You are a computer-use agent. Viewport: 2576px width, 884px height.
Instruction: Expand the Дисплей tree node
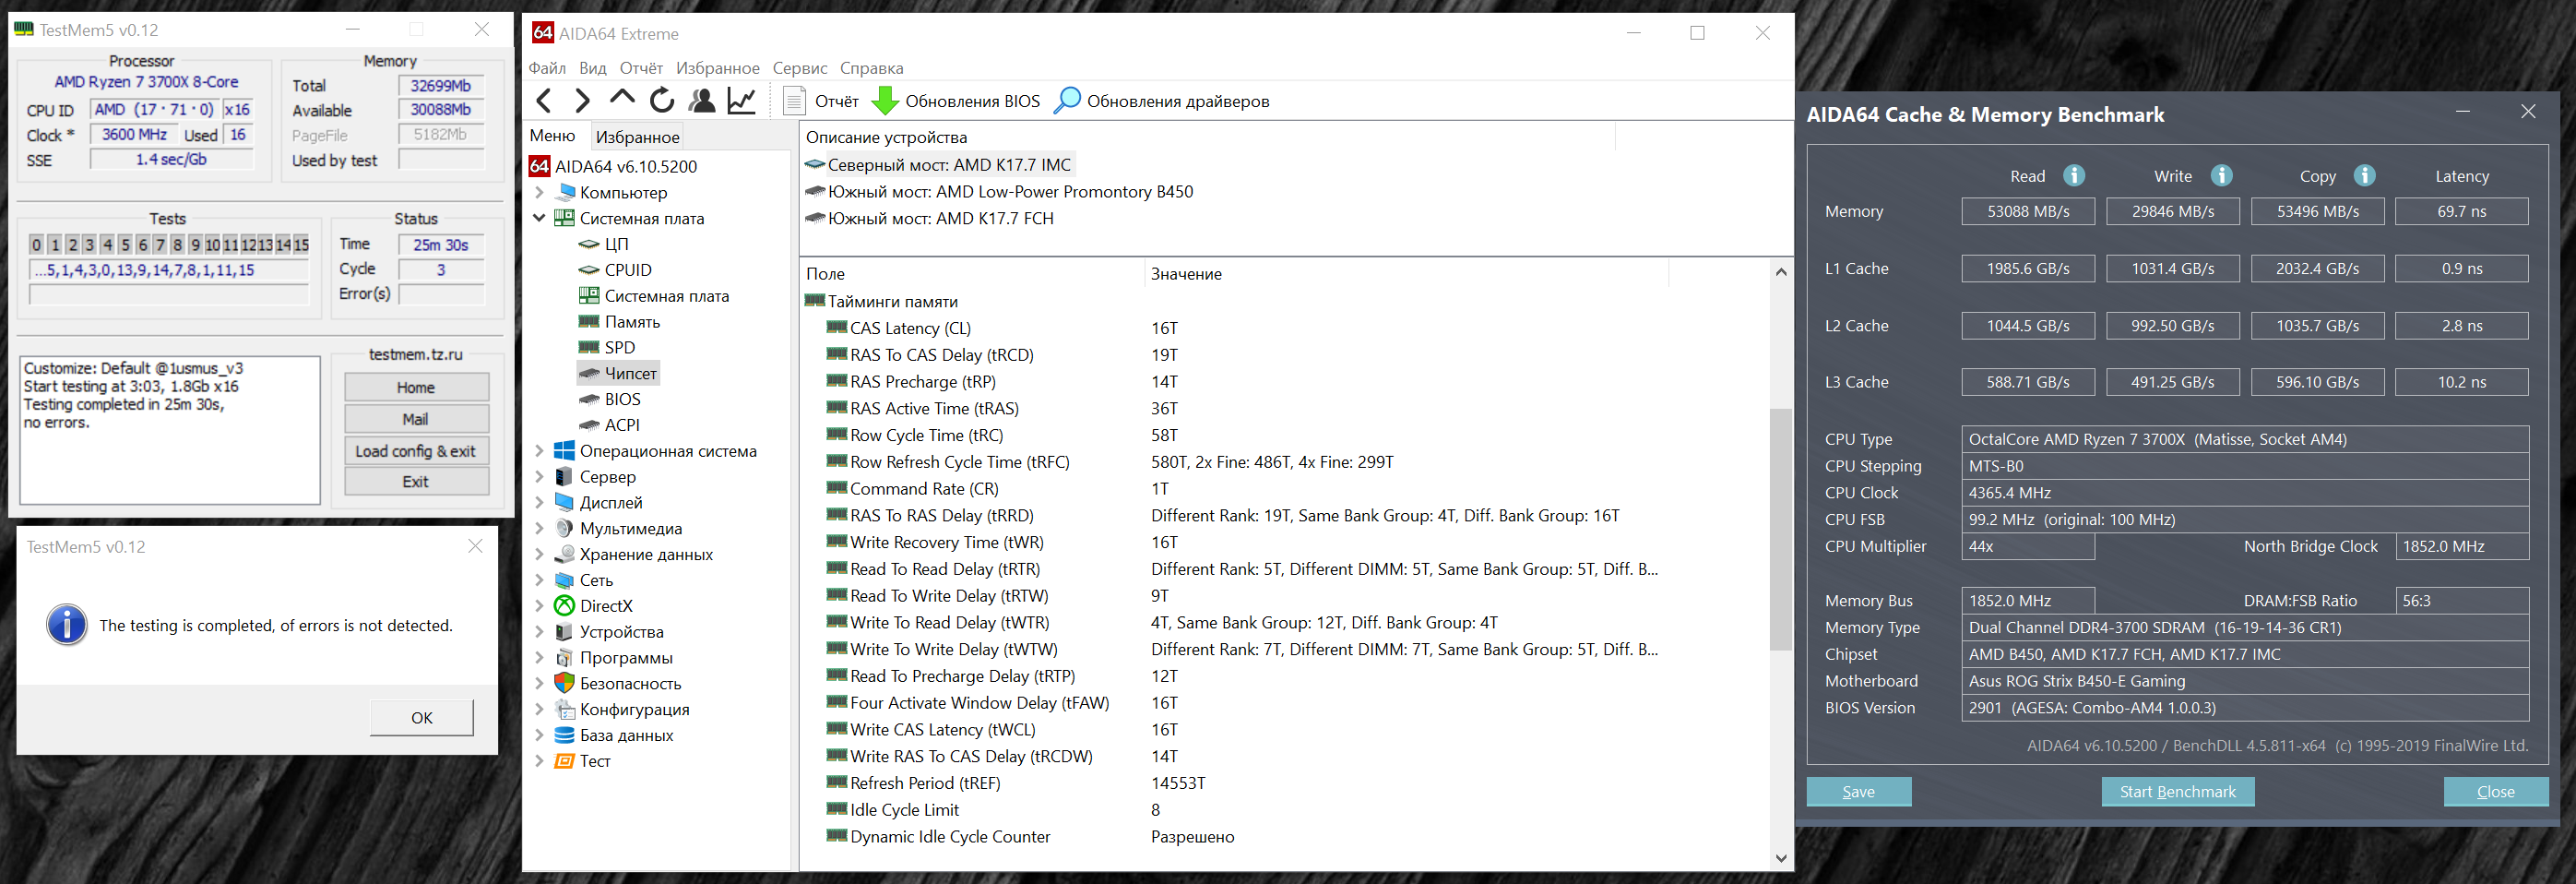pos(539,503)
